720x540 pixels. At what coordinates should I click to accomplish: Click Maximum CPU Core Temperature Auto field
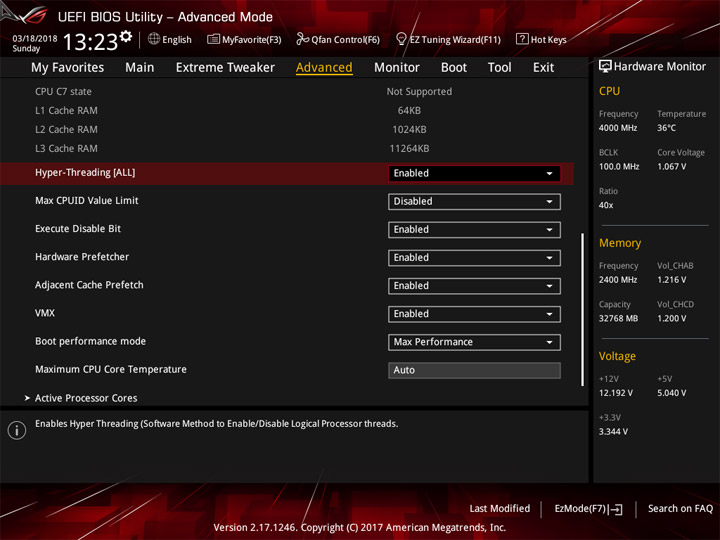474,370
